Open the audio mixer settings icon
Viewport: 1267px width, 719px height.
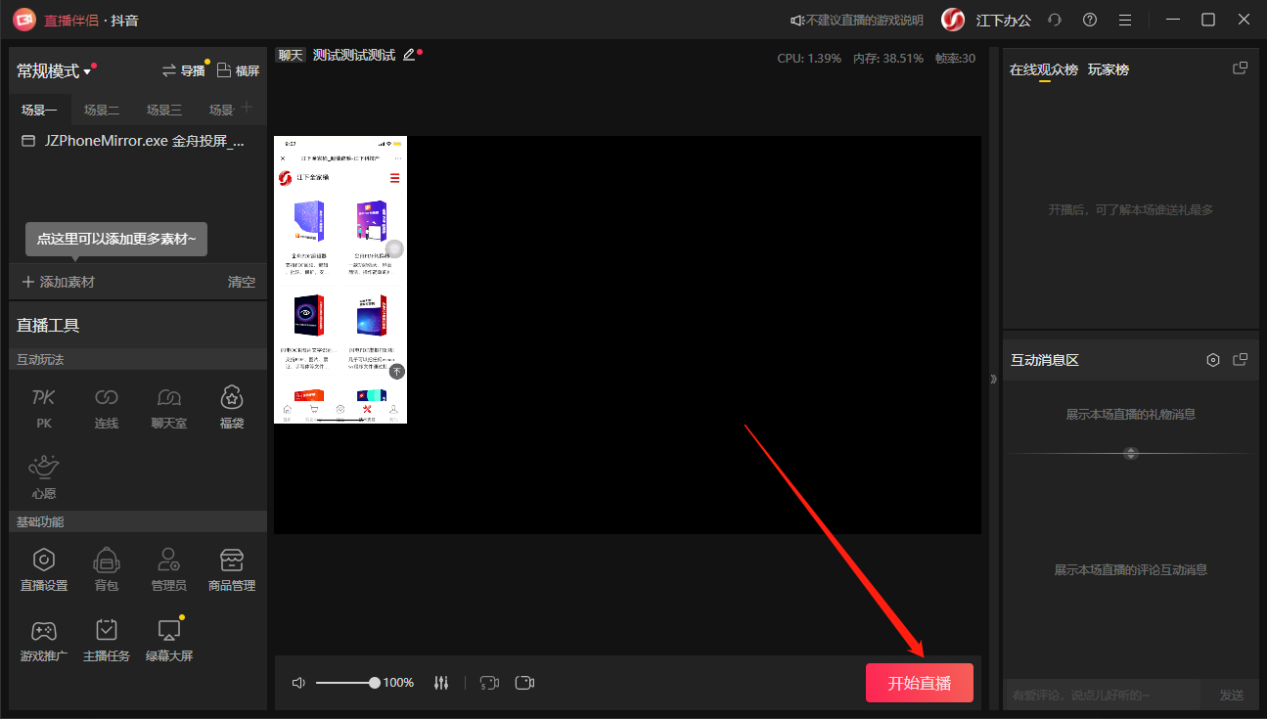(x=441, y=683)
